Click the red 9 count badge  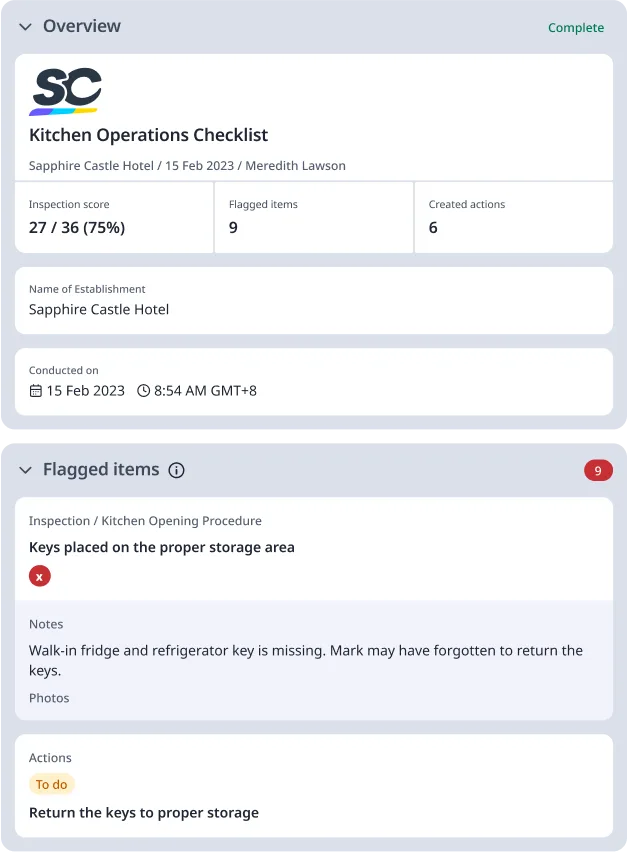(x=598, y=470)
